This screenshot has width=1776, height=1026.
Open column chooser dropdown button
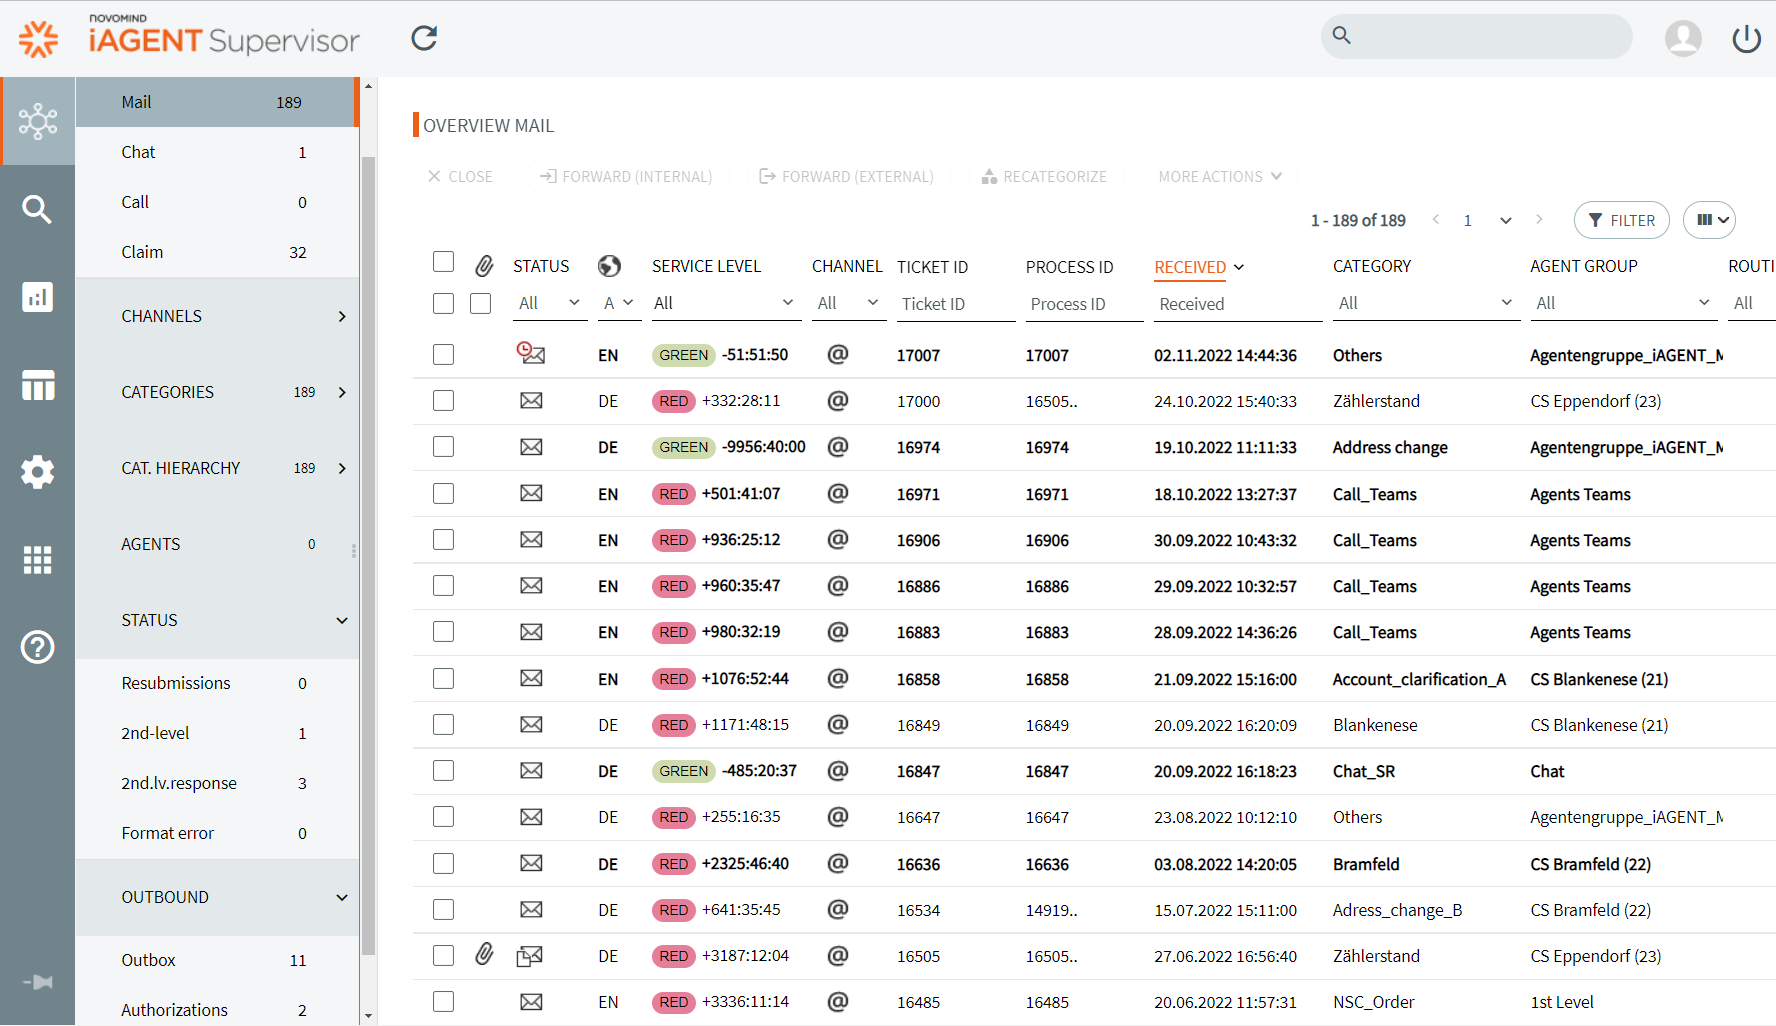pyautogui.click(x=1708, y=220)
